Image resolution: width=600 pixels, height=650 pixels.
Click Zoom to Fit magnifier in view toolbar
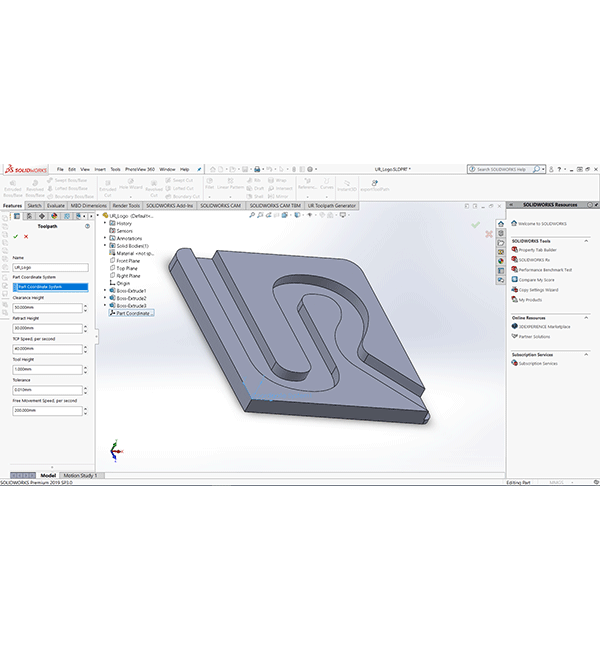pyautogui.click(x=252, y=215)
